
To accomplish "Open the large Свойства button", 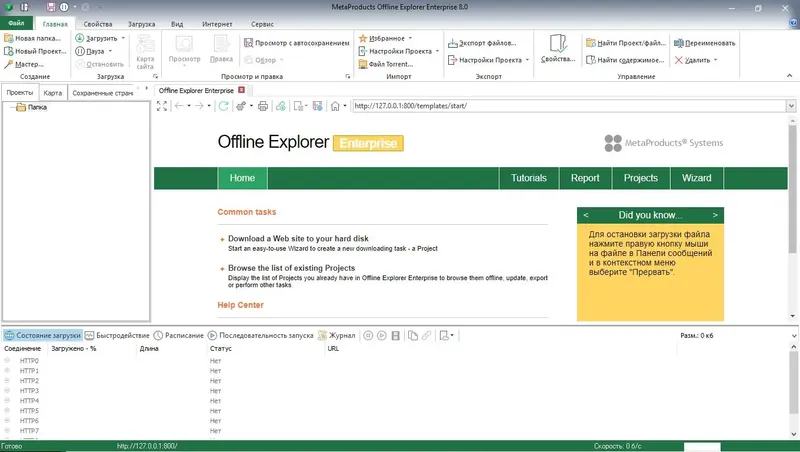I will pyautogui.click(x=558, y=49).
